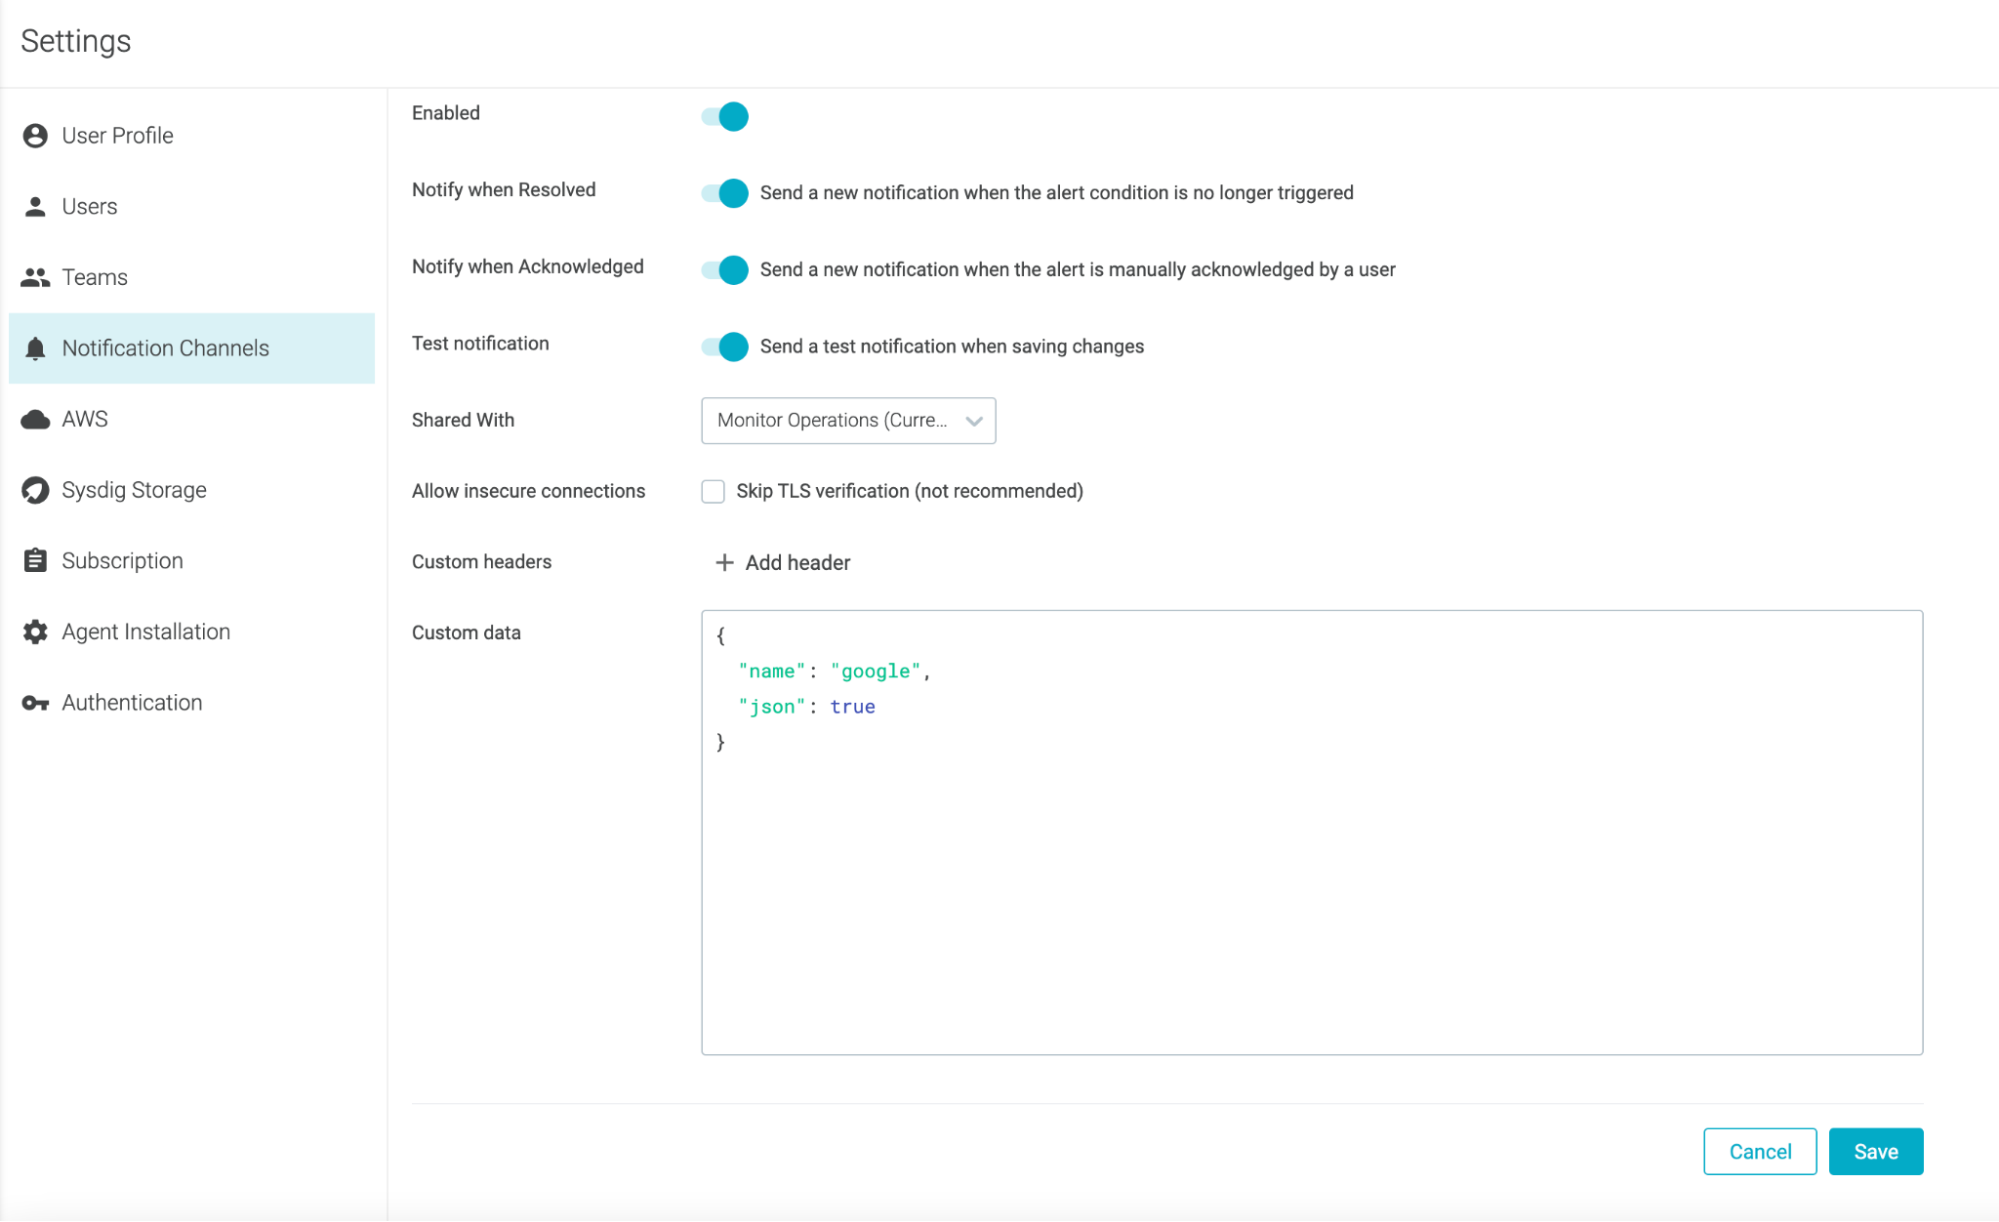Select the Users person icon
This screenshot has height=1222, width=1999.
pos(36,206)
